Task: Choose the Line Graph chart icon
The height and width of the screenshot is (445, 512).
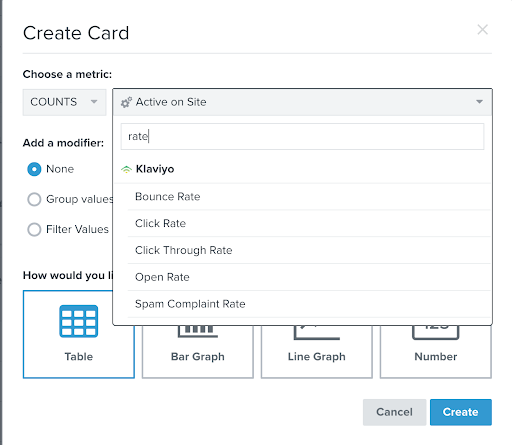Action: 317,332
